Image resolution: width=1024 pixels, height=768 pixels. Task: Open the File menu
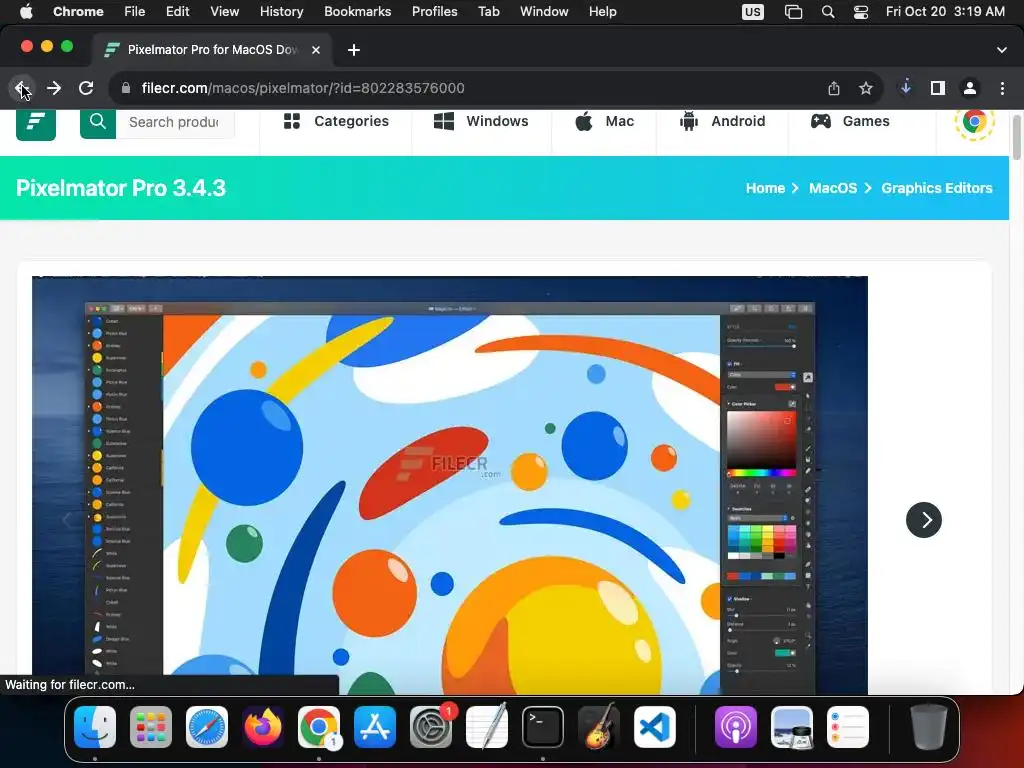pos(135,12)
